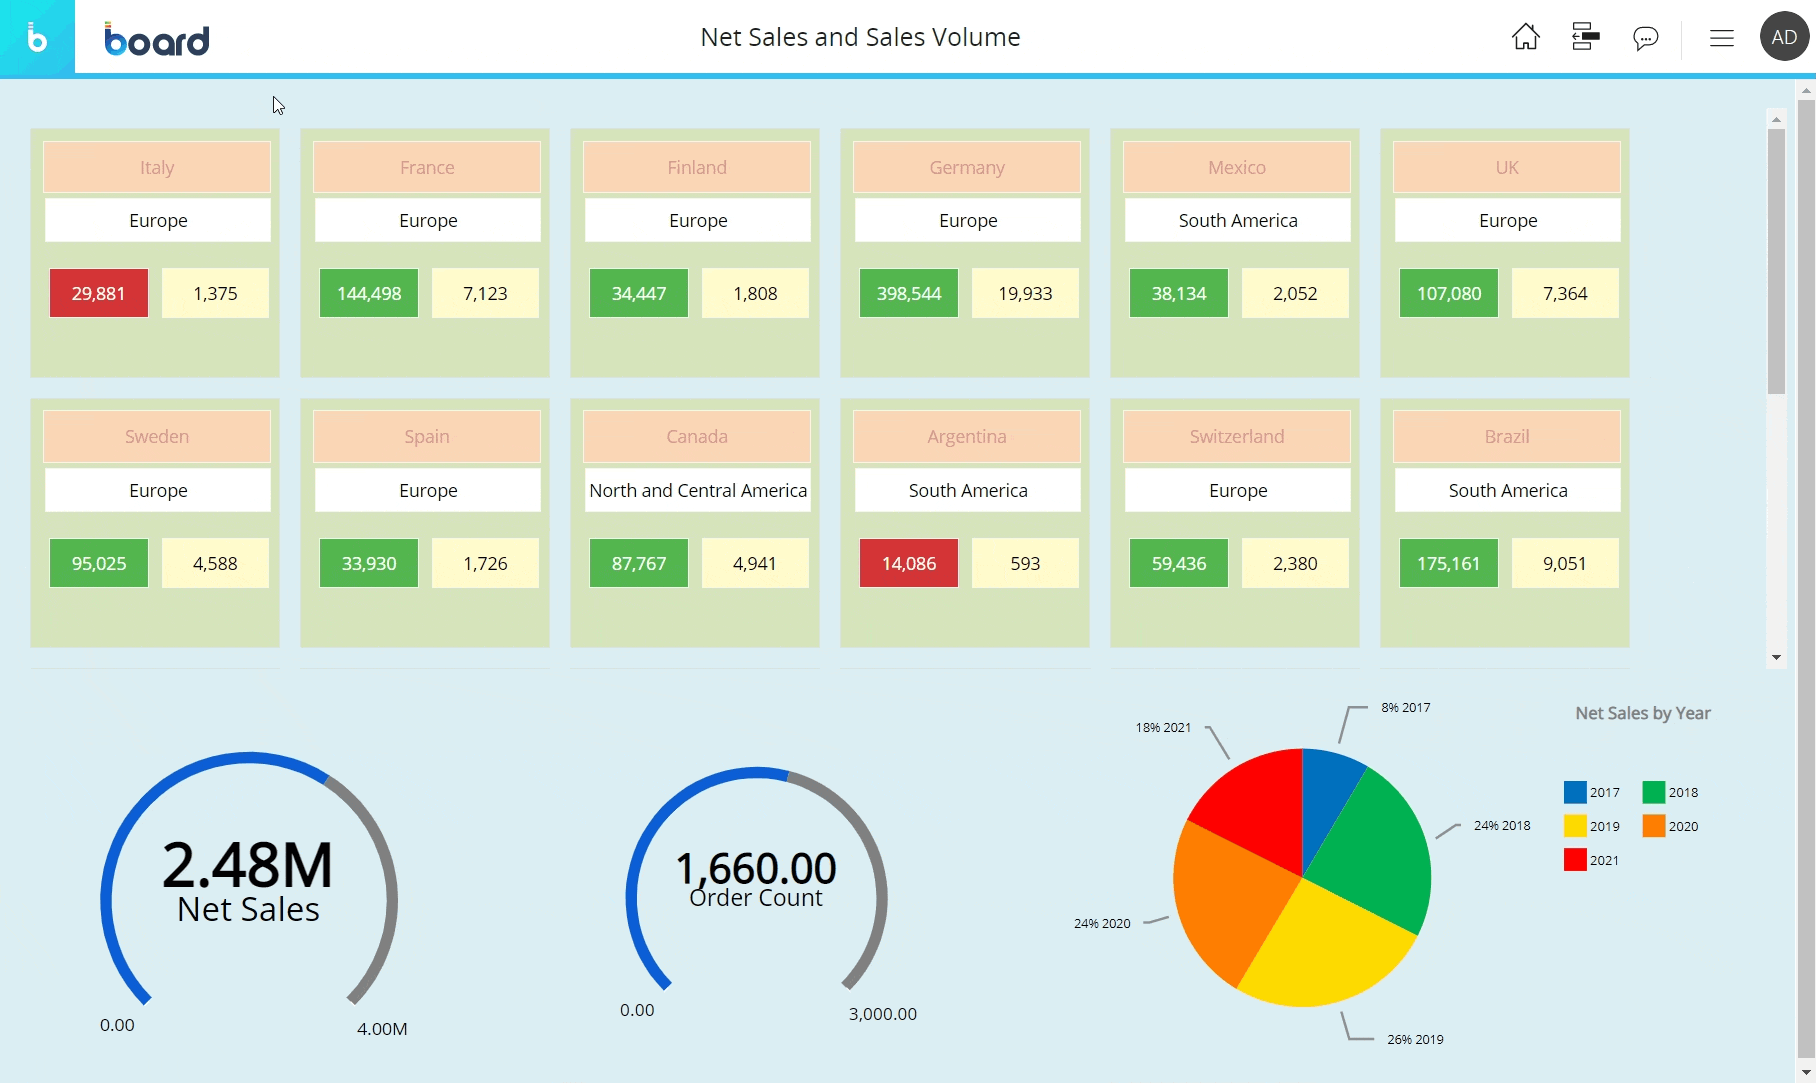Image resolution: width=1816 pixels, height=1083 pixels.
Task: Click the 2019 yellow legend swatch
Action: pyautogui.click(x=1575, y=826)
